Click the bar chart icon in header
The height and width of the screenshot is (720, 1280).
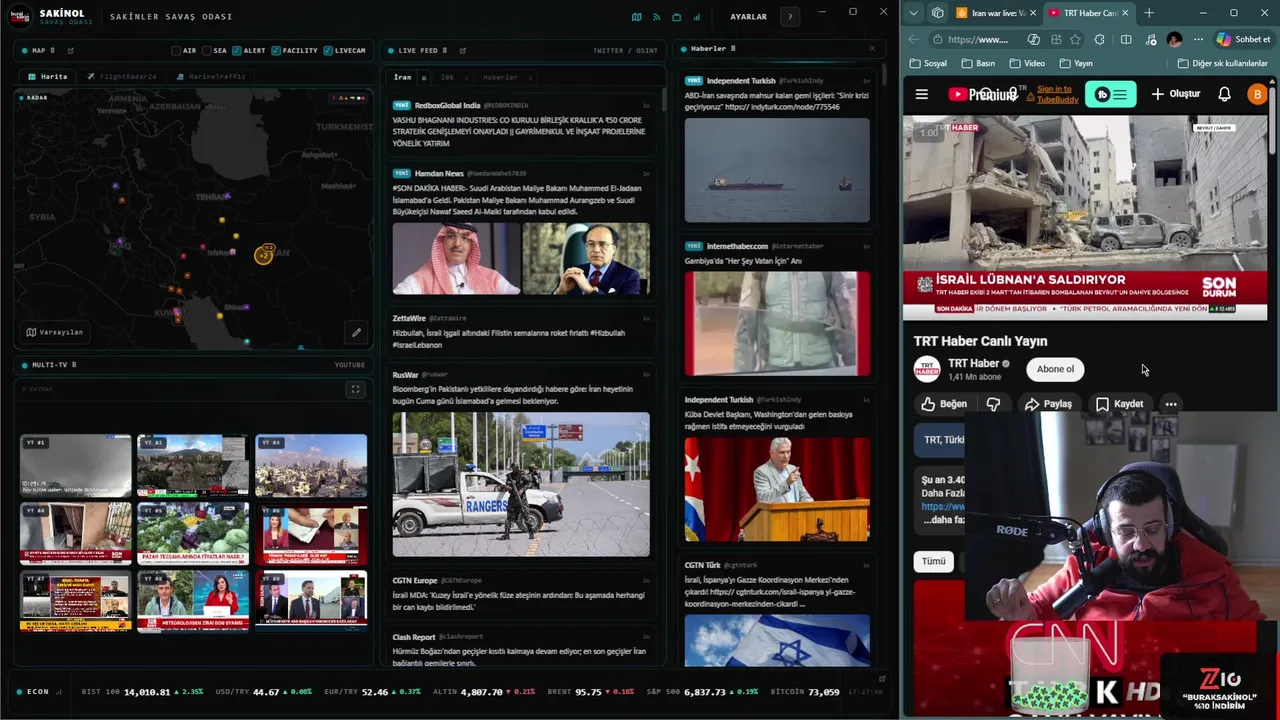pyautogui.click(x=696, y=17)
